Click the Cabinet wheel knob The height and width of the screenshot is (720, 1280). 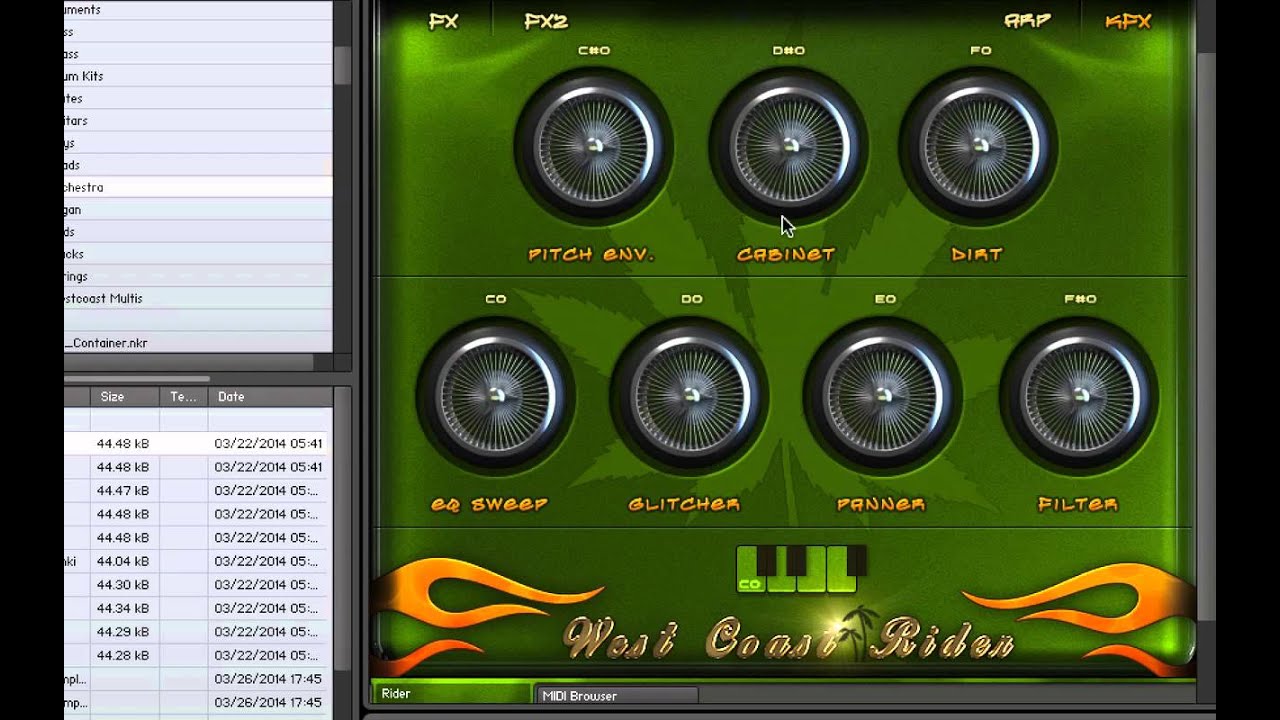pyautogui.click(x=789, y=146)
